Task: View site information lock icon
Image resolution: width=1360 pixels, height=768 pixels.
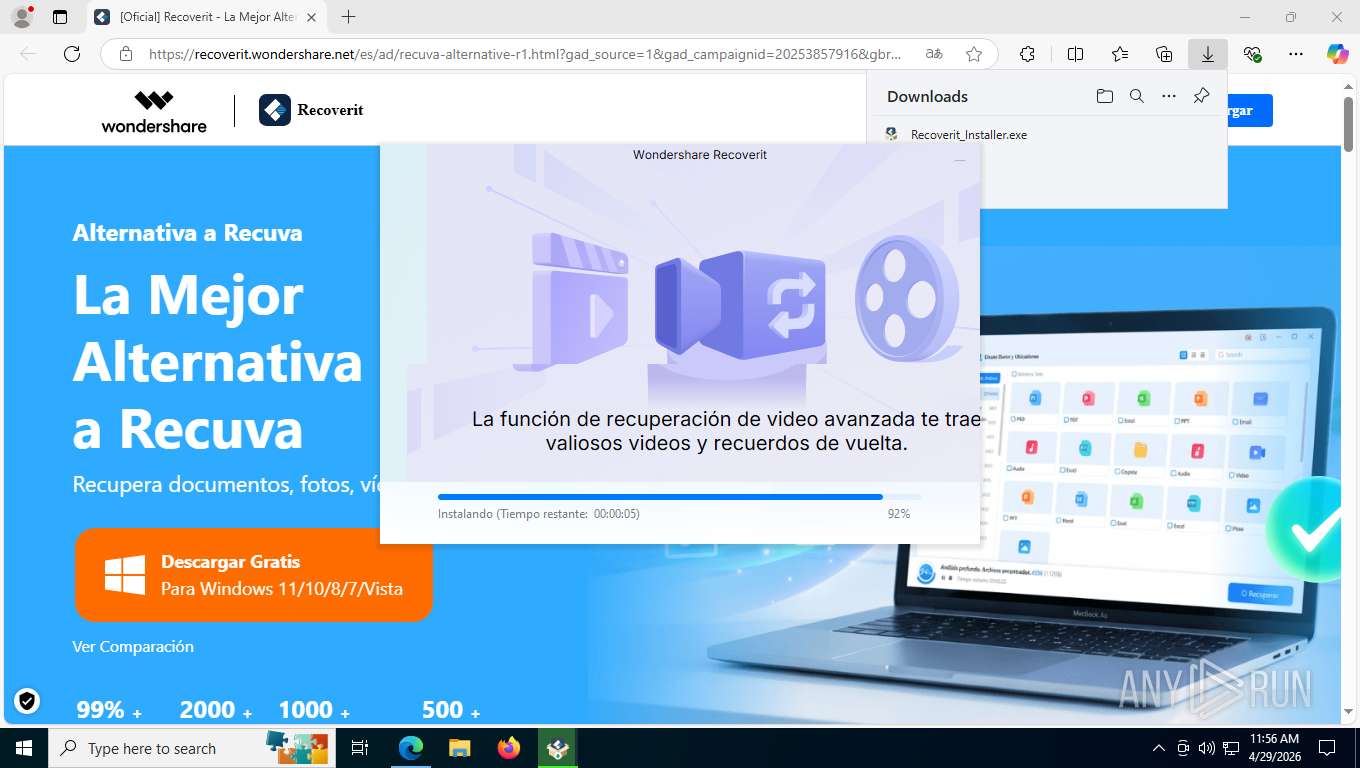Action: click(125, 54)
